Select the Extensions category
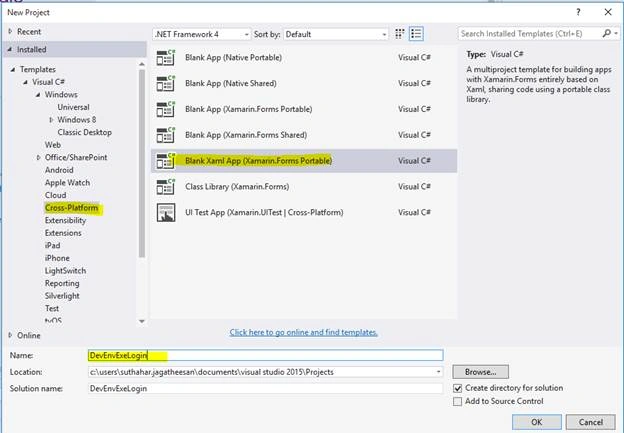 pos(63,233)
